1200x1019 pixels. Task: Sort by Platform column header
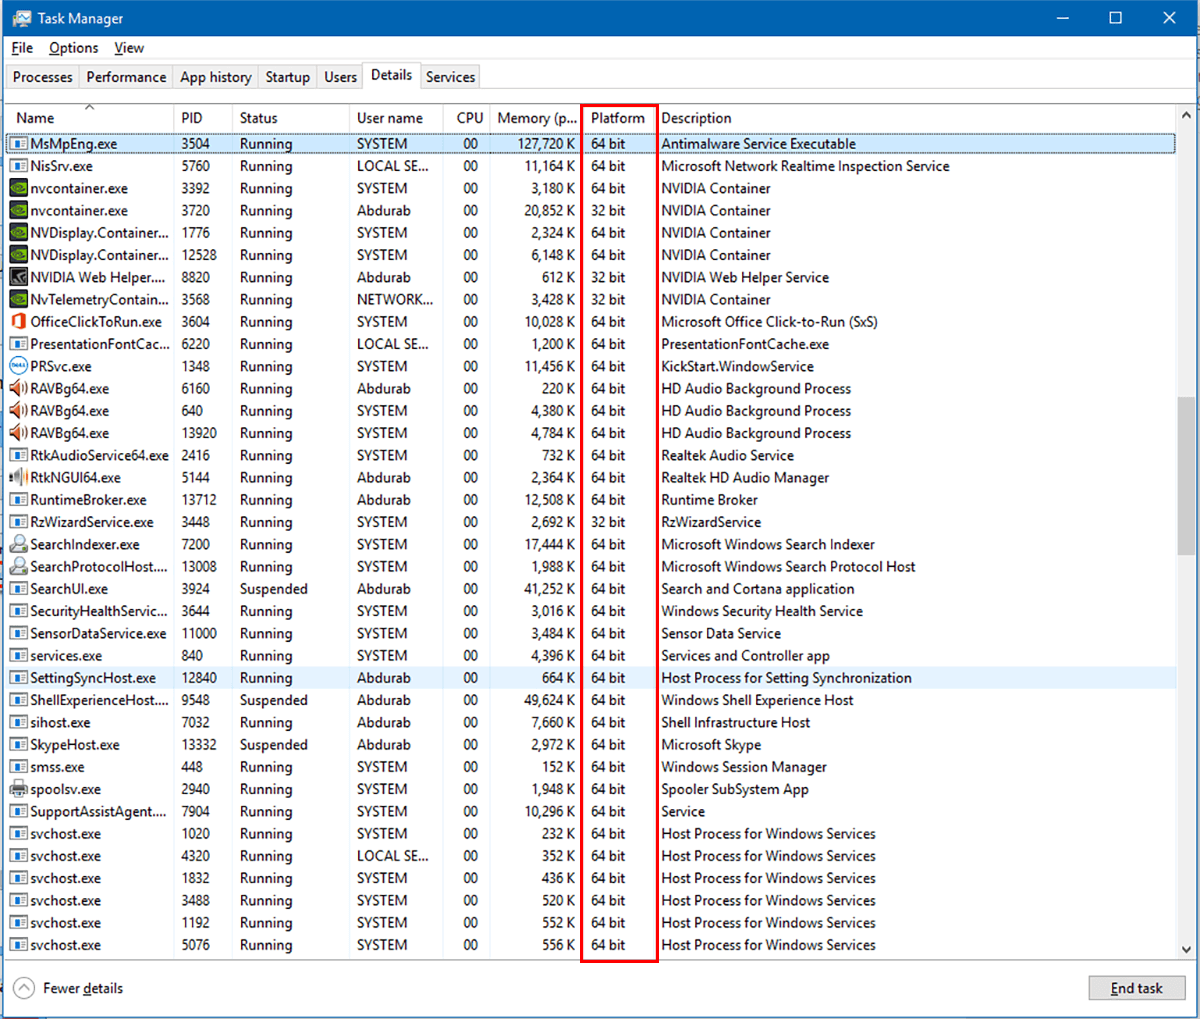click(x=618, y=118)
